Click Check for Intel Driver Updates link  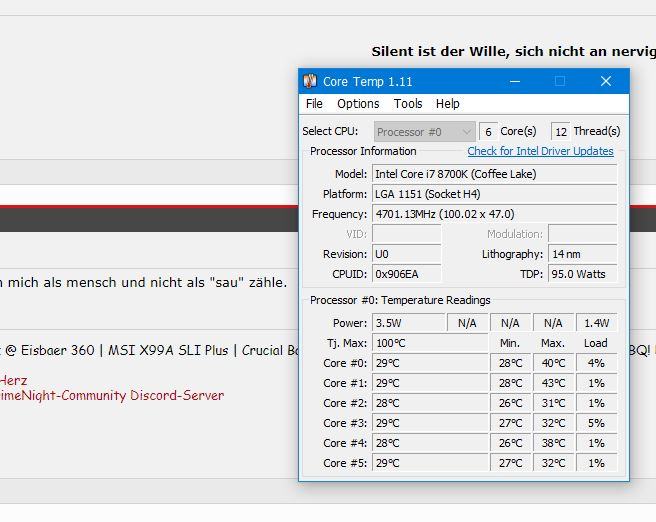(x=541, y=151)
